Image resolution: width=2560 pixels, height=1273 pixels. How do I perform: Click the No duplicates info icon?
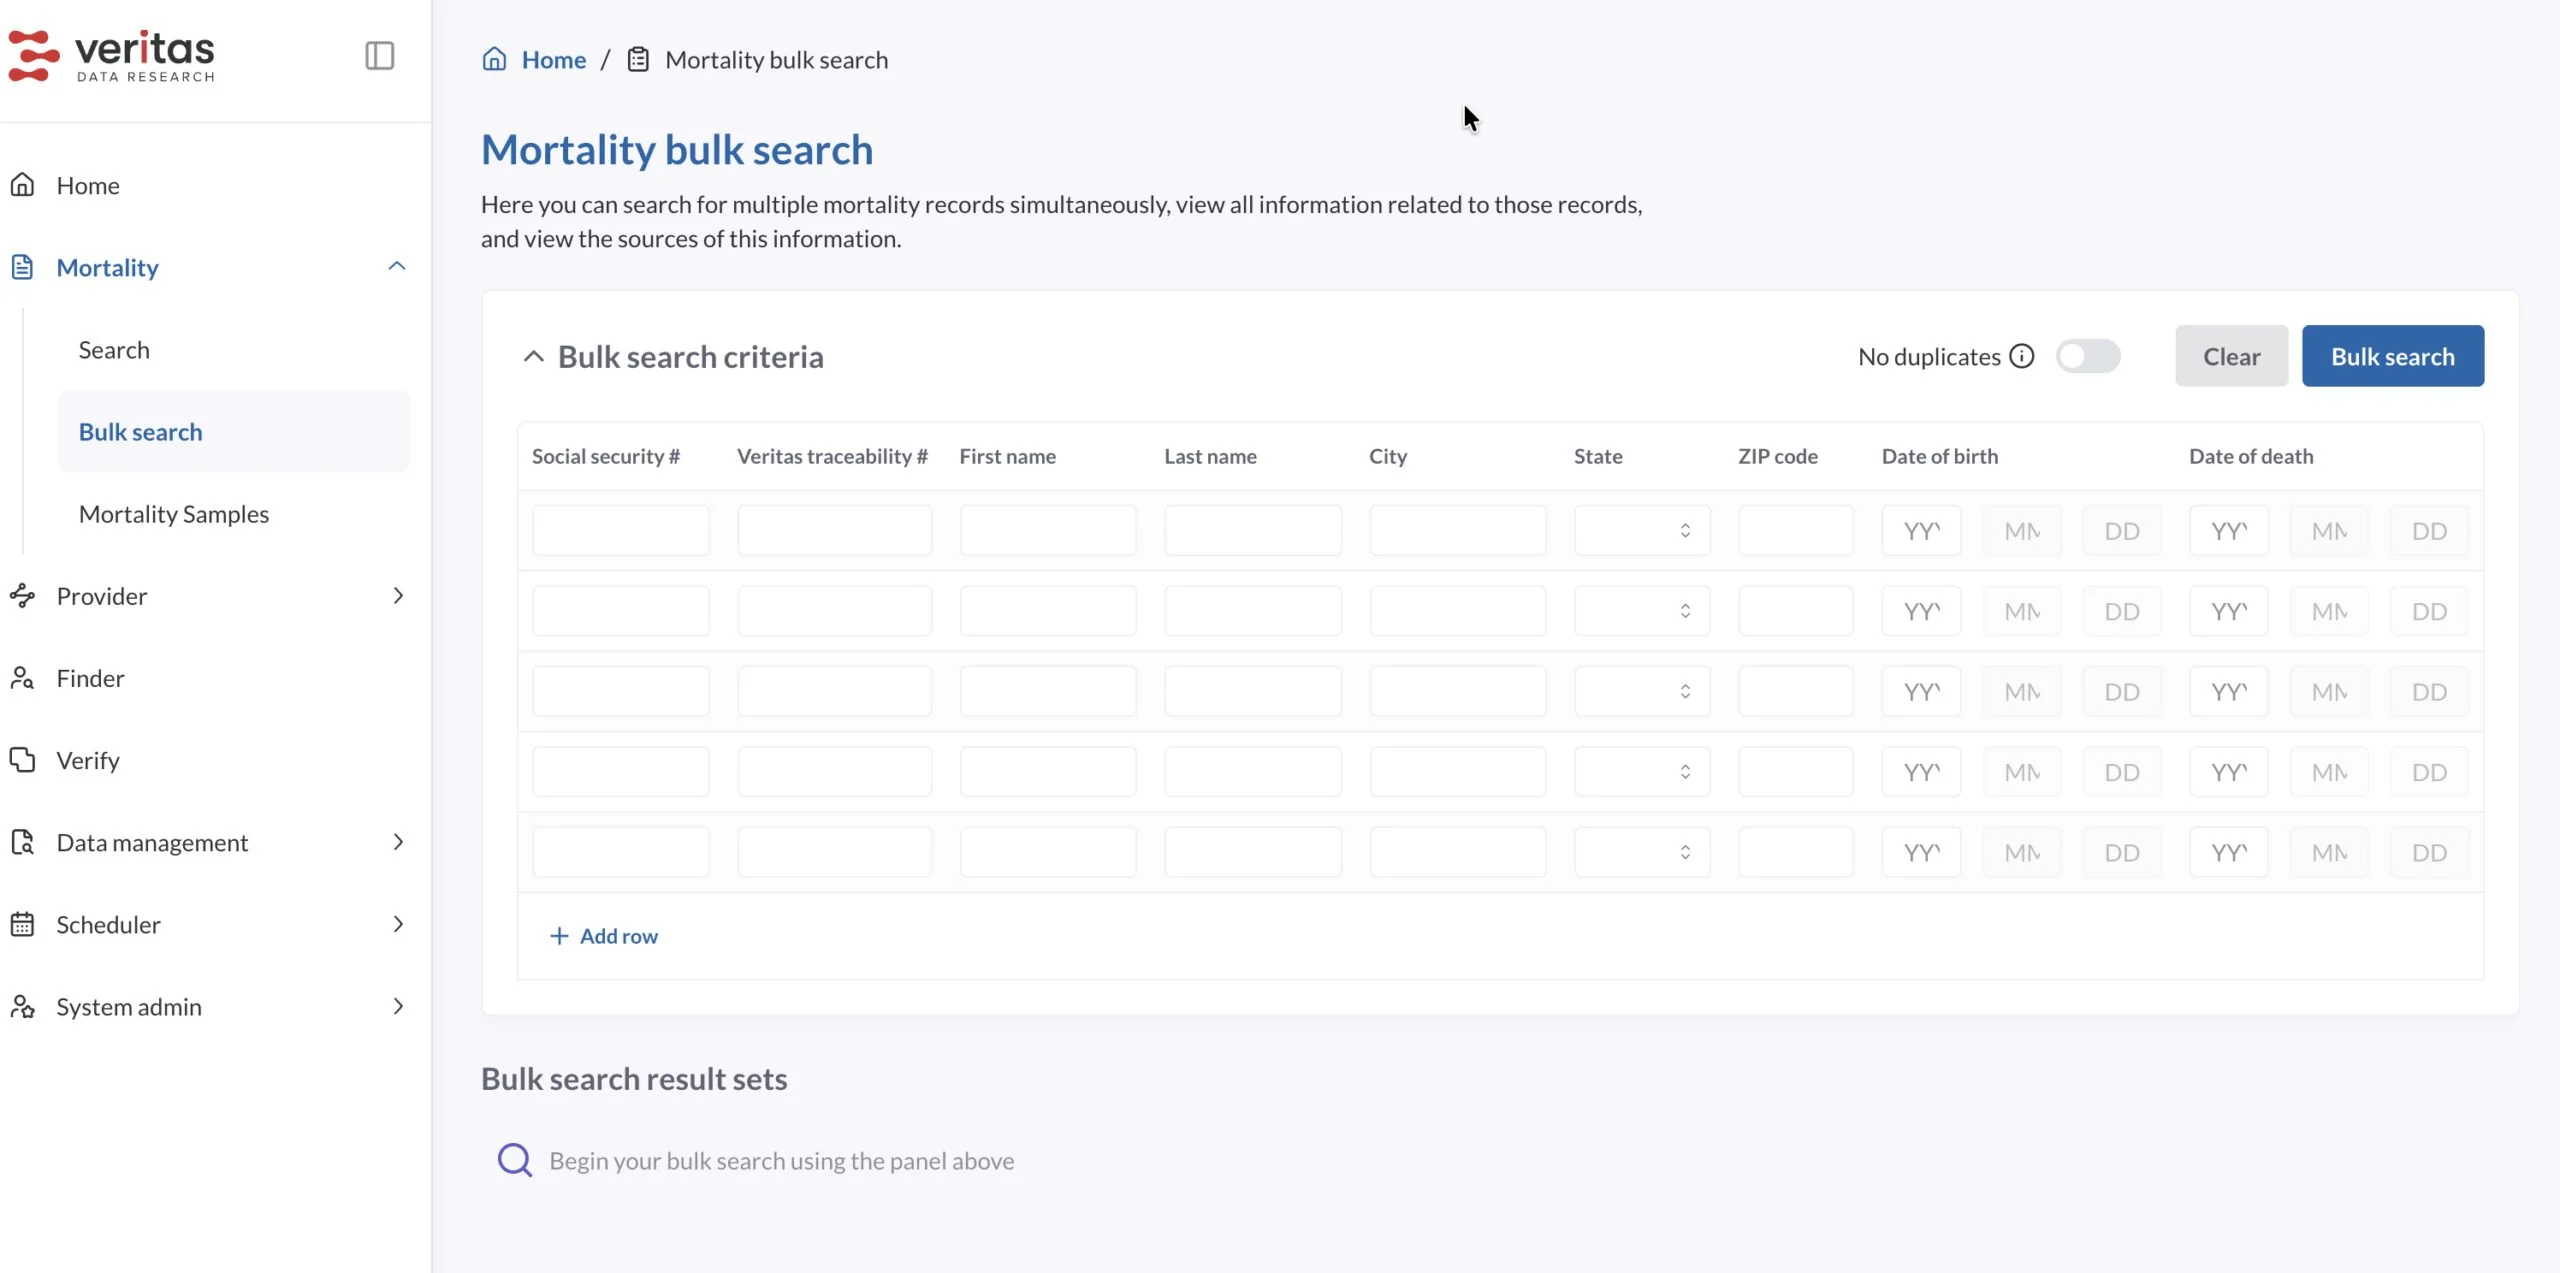2022,356
